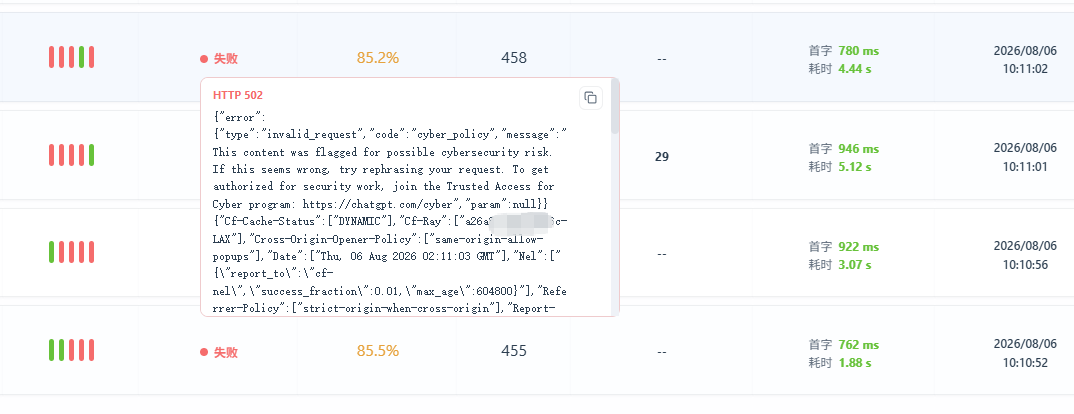Click the 85.2% percentage value
This screenshot has height=414, width=1074.
(x=377, y=58)
